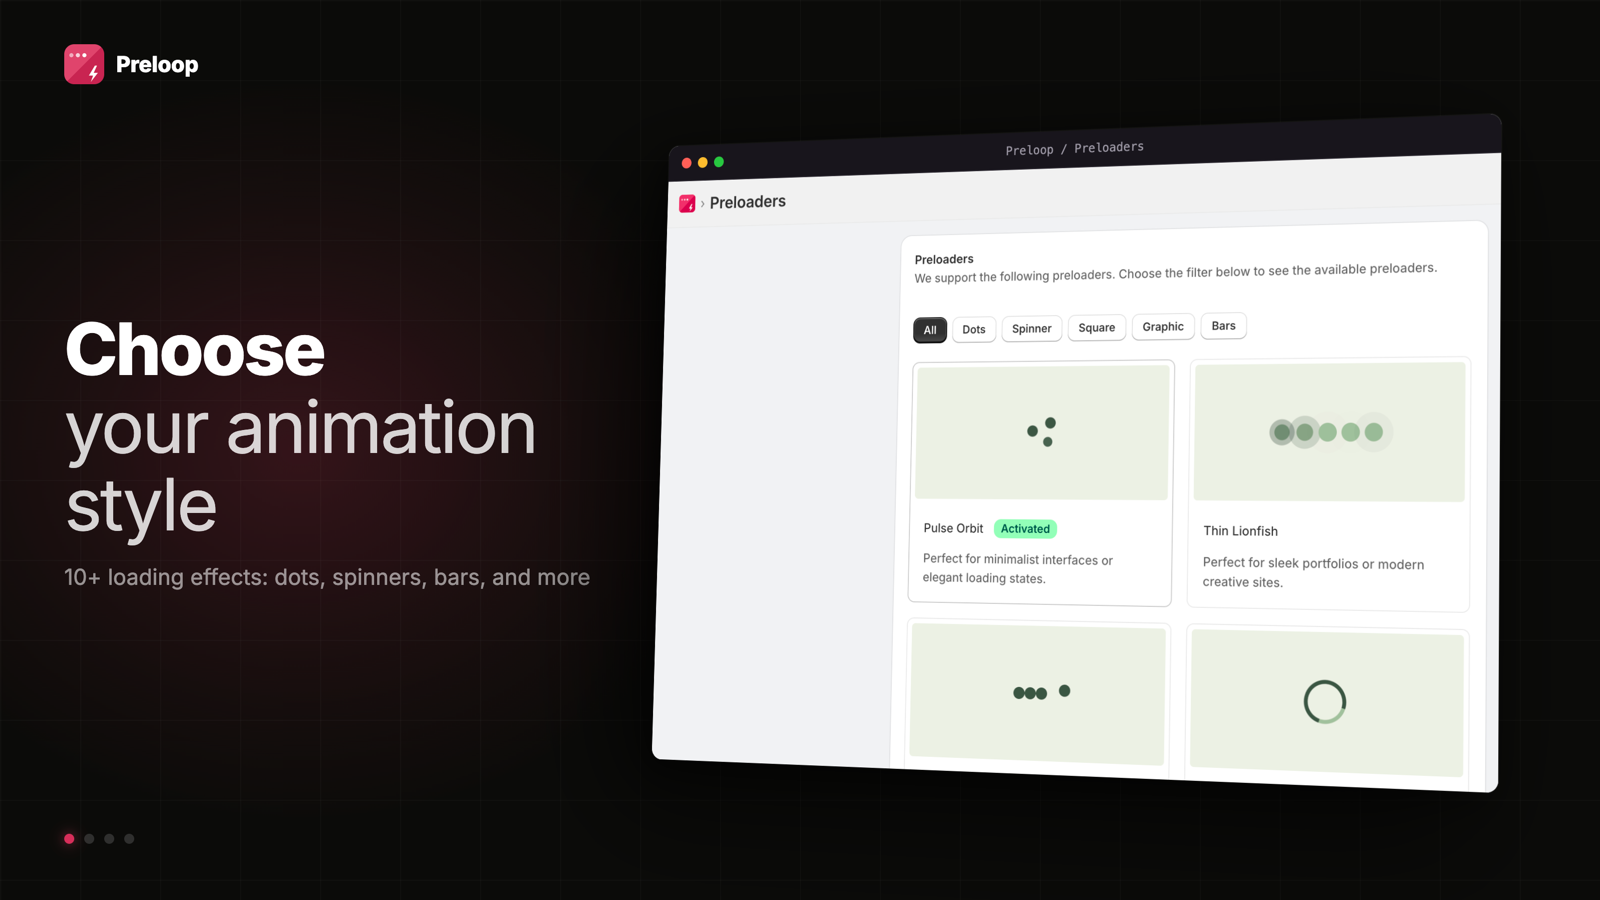
Task: Click the Preloop logo icon at top left
Action: pos(84,64)
